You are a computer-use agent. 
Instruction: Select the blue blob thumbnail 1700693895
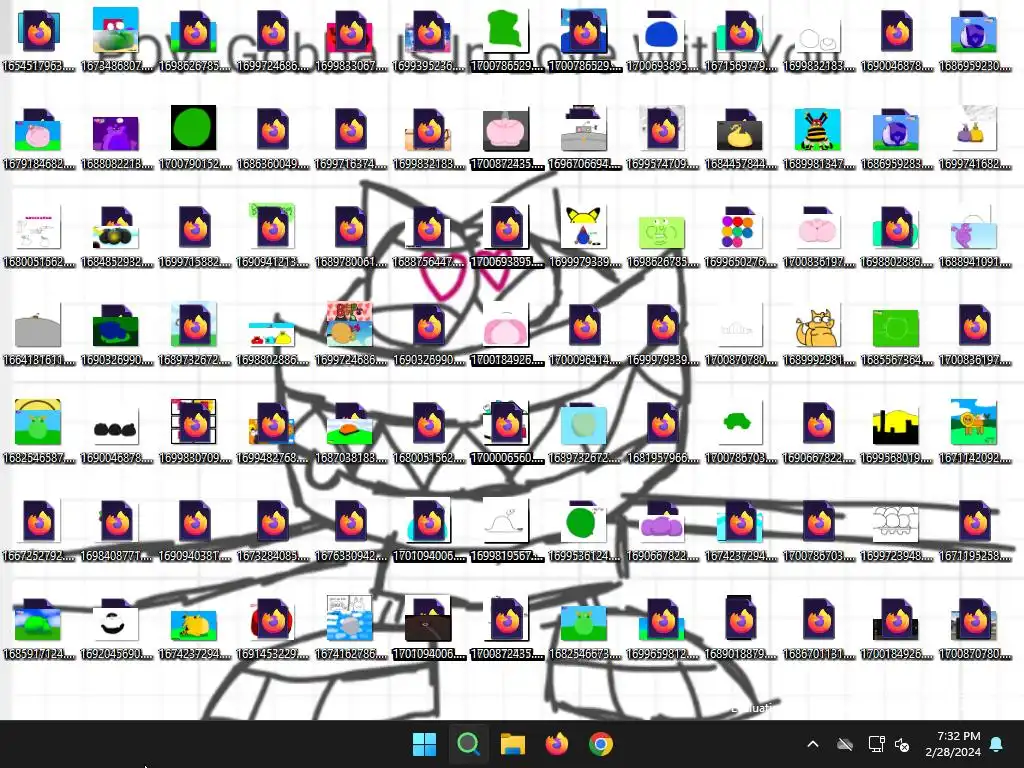[x=663, y=31]
